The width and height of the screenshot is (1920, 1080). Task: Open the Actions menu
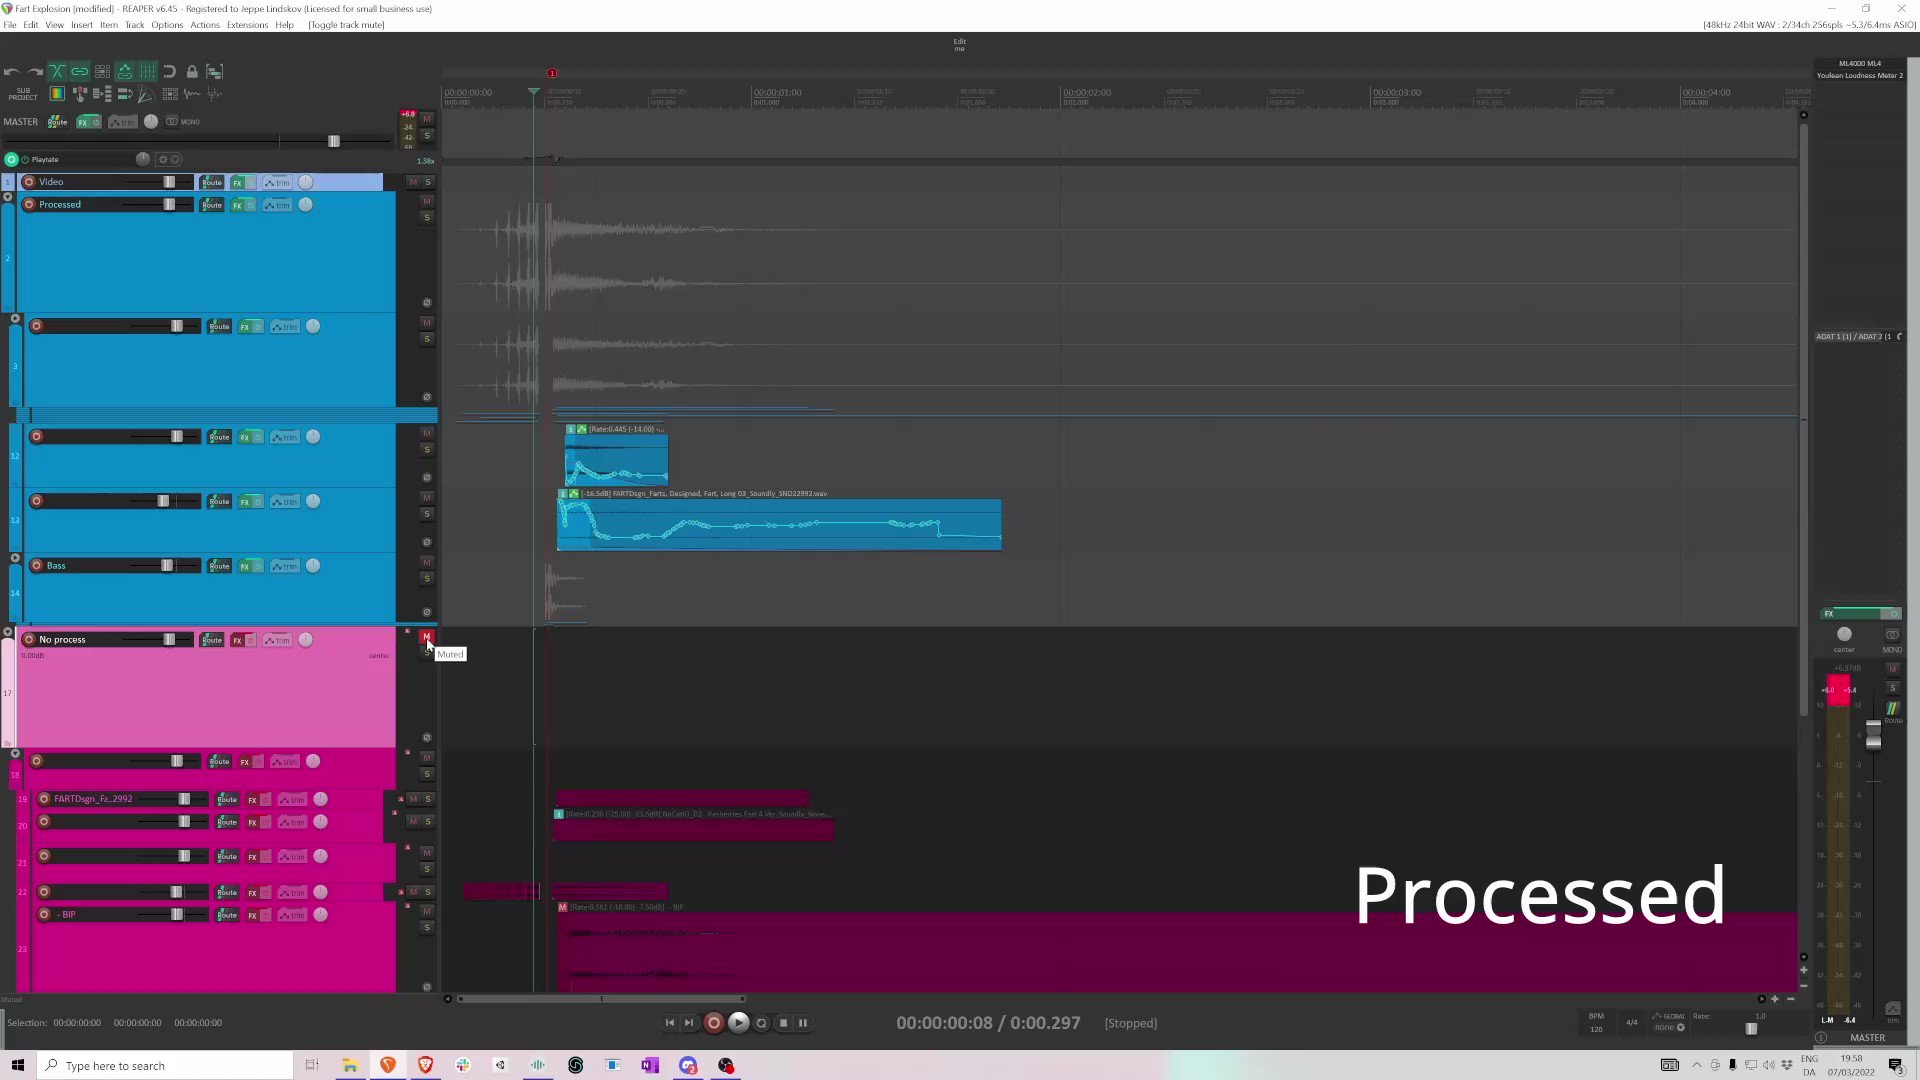coord(205,25)
